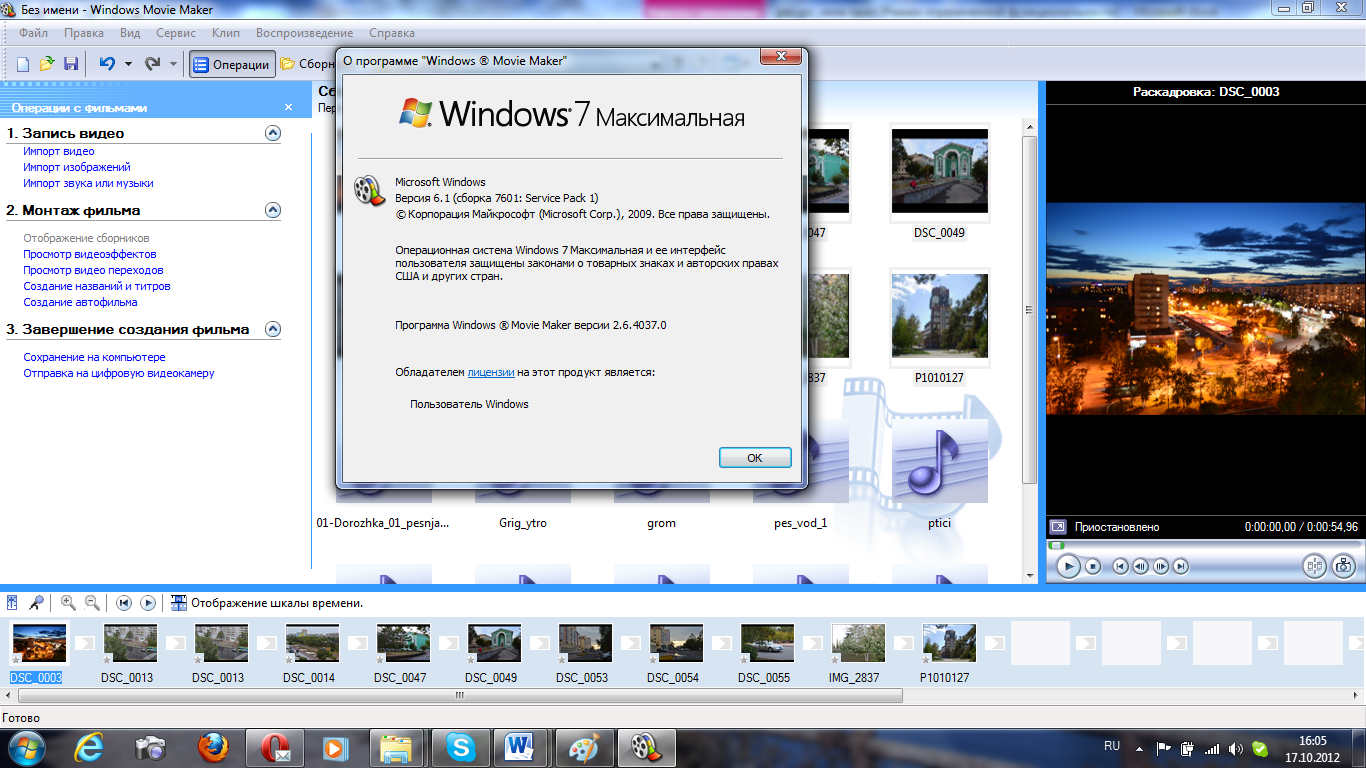Save the project with the floppy disk icon
This screenshot has height=768, width=1366.
tap(71, 64)
